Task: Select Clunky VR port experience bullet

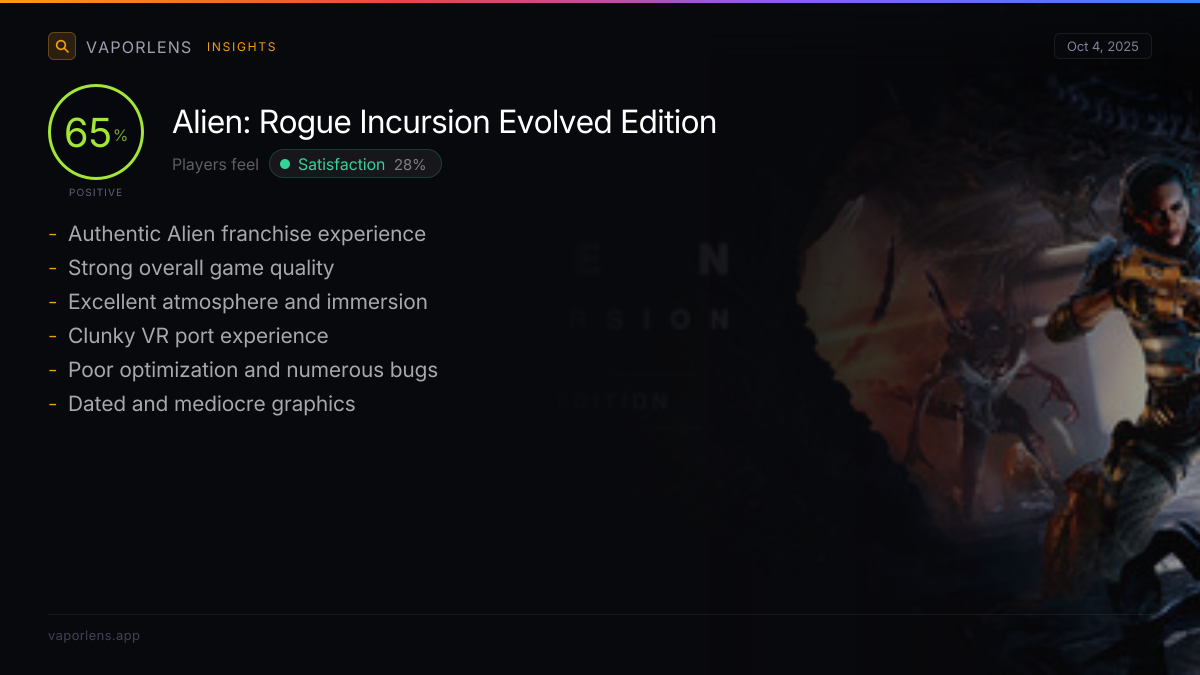Action: pos(198,336)
